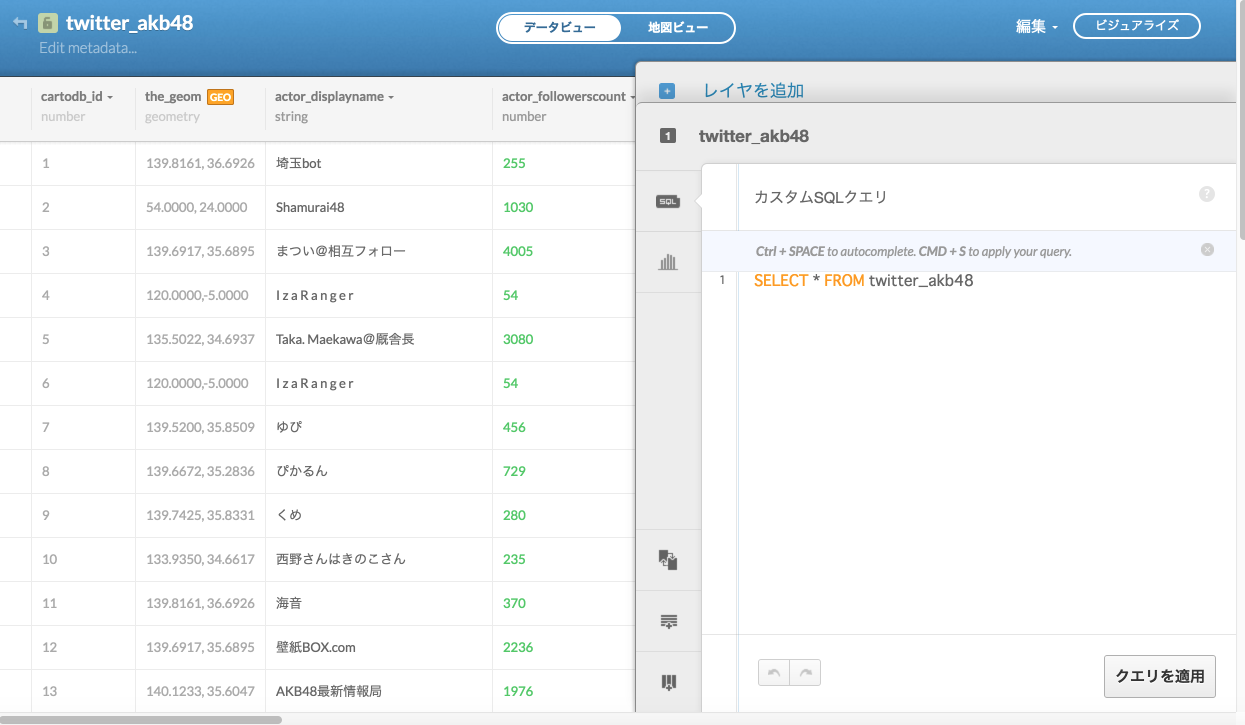Click followers count value 3080

pyautogui.click(x=518, y=339)
